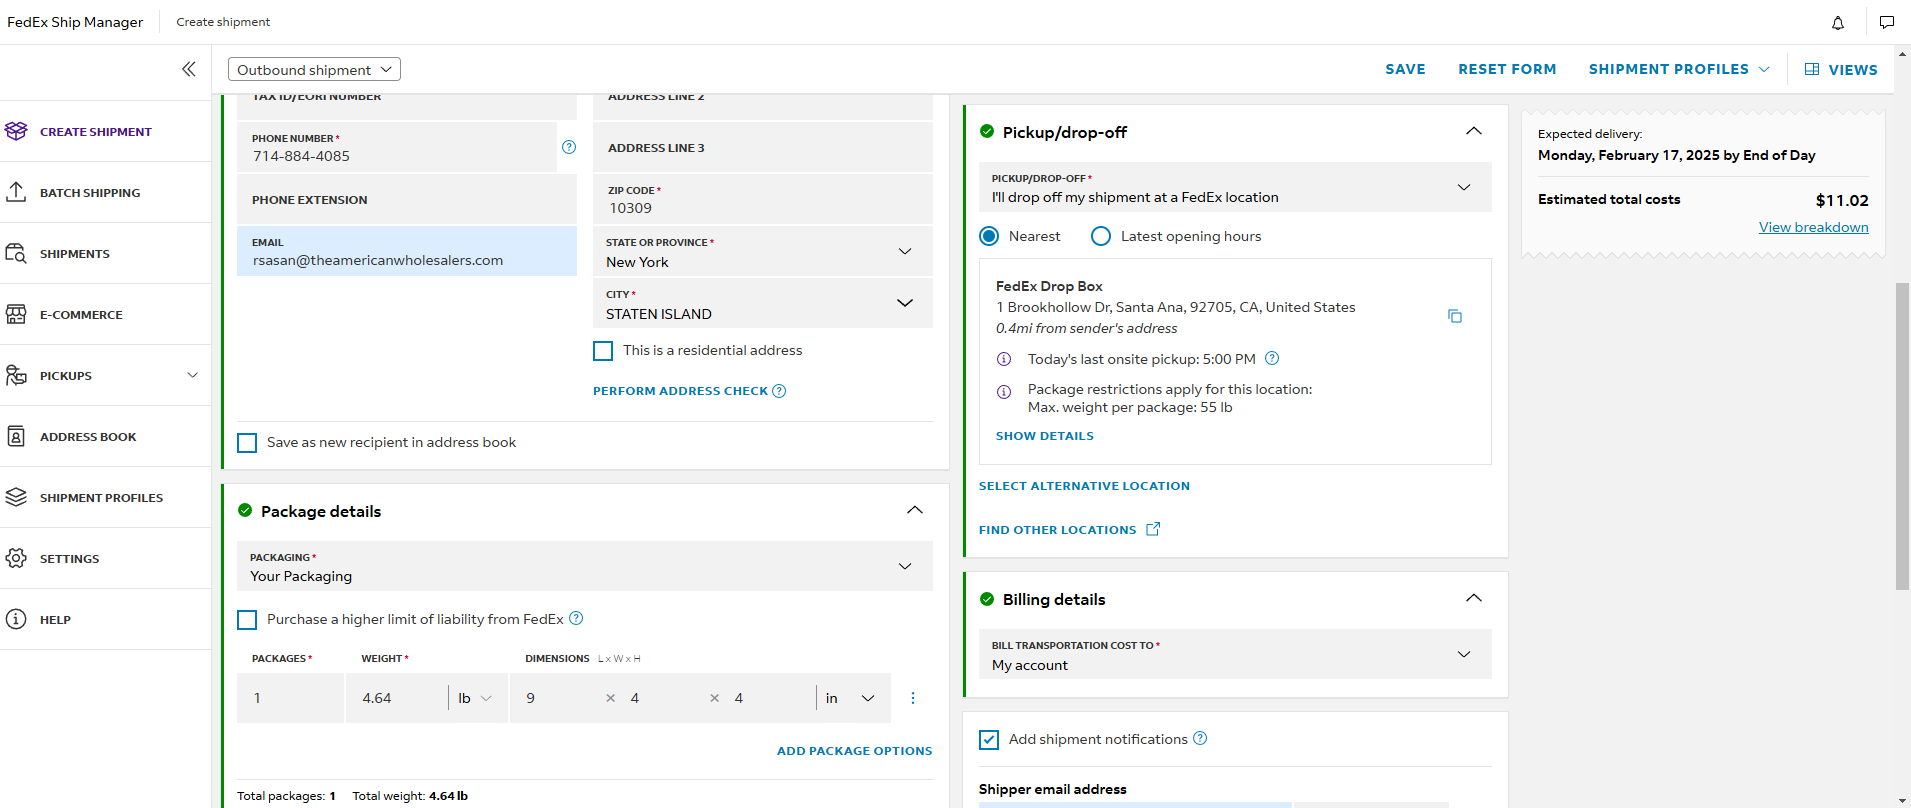Click the Weight field showing 4.64

(x=397, y=698)
